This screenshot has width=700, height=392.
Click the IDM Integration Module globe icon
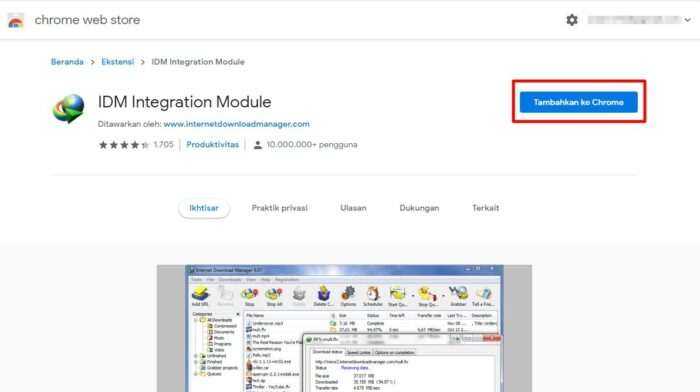68,108
